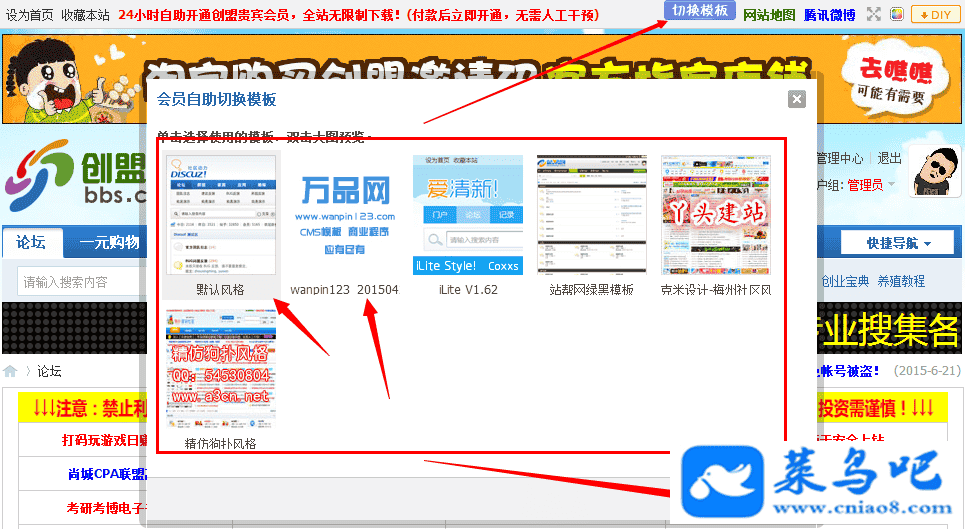The width and height of the screenshot is (965, 529).
Task: Open the 网站地图 link
Action: [x=769, y=15]
